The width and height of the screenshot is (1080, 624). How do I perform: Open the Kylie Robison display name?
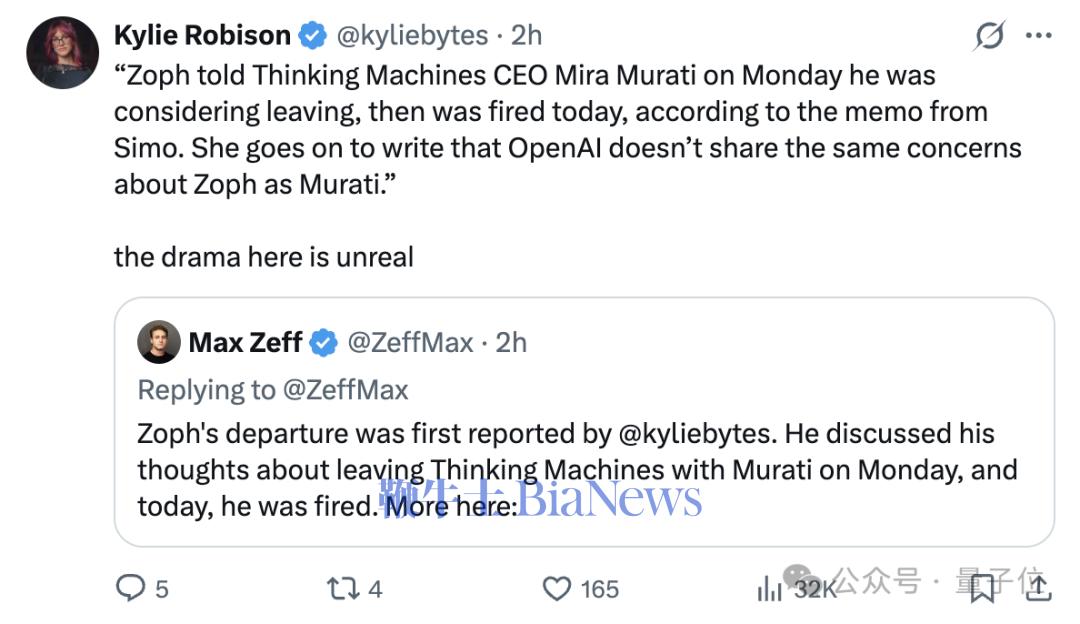tap(202, 36)
